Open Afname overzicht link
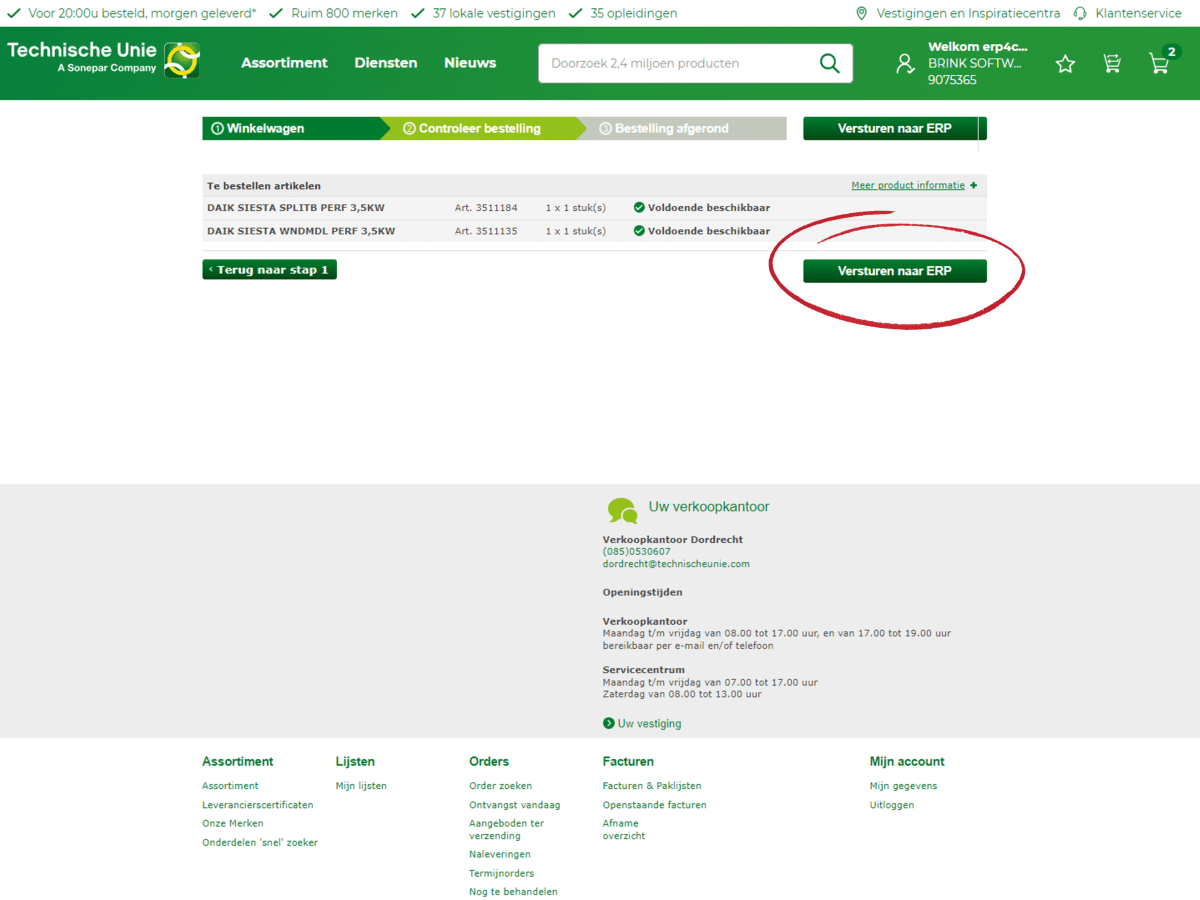Viewport: 1200px width, 900px height. (624, 830)
